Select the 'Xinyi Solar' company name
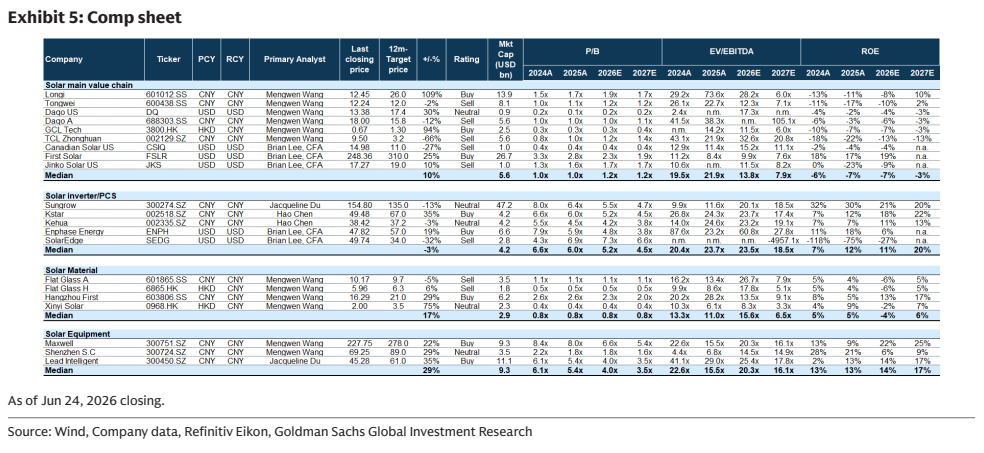Viewport: 984px width, 453px height. click(65, 306)
